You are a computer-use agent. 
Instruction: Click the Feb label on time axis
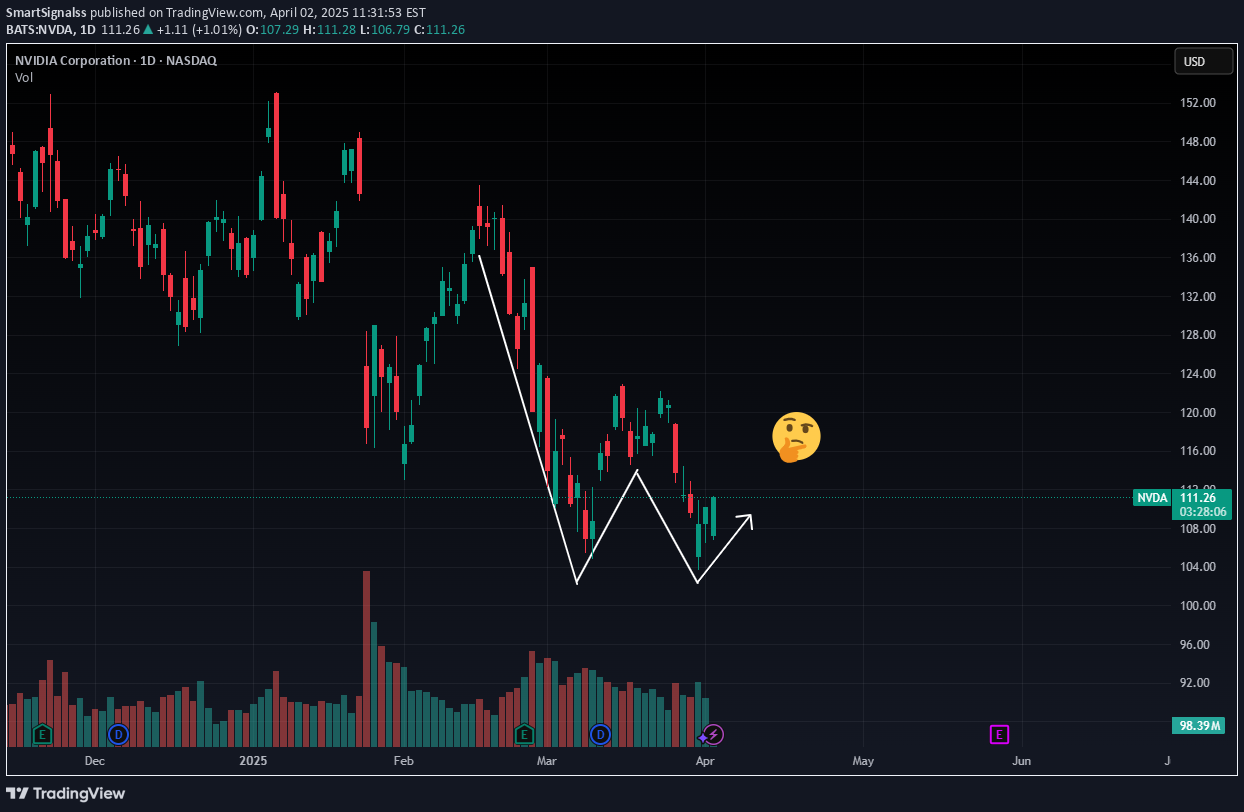coord(403,761)
